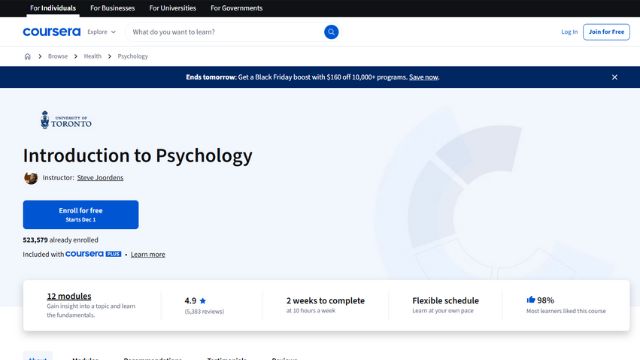The width and height of the screenshot is (640, 360).
Task: Click the Flexible schedule text
Action: coord(445,300)
